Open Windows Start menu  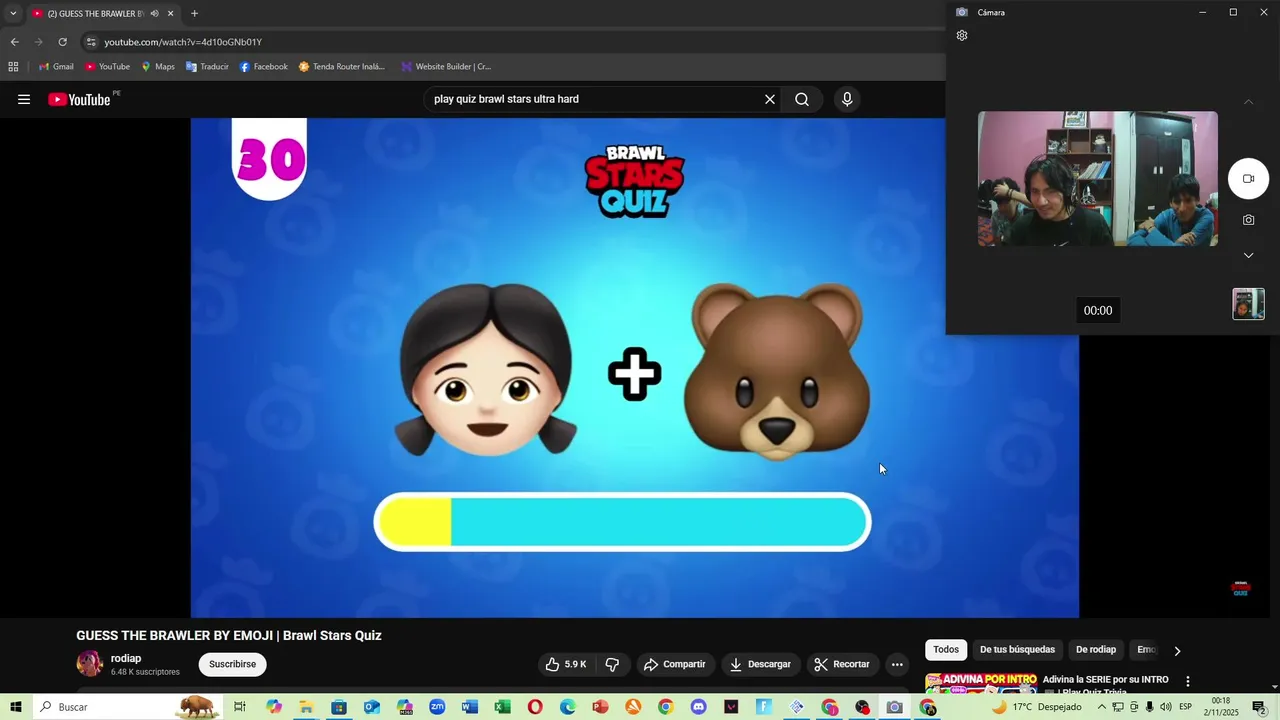point(16,707)
